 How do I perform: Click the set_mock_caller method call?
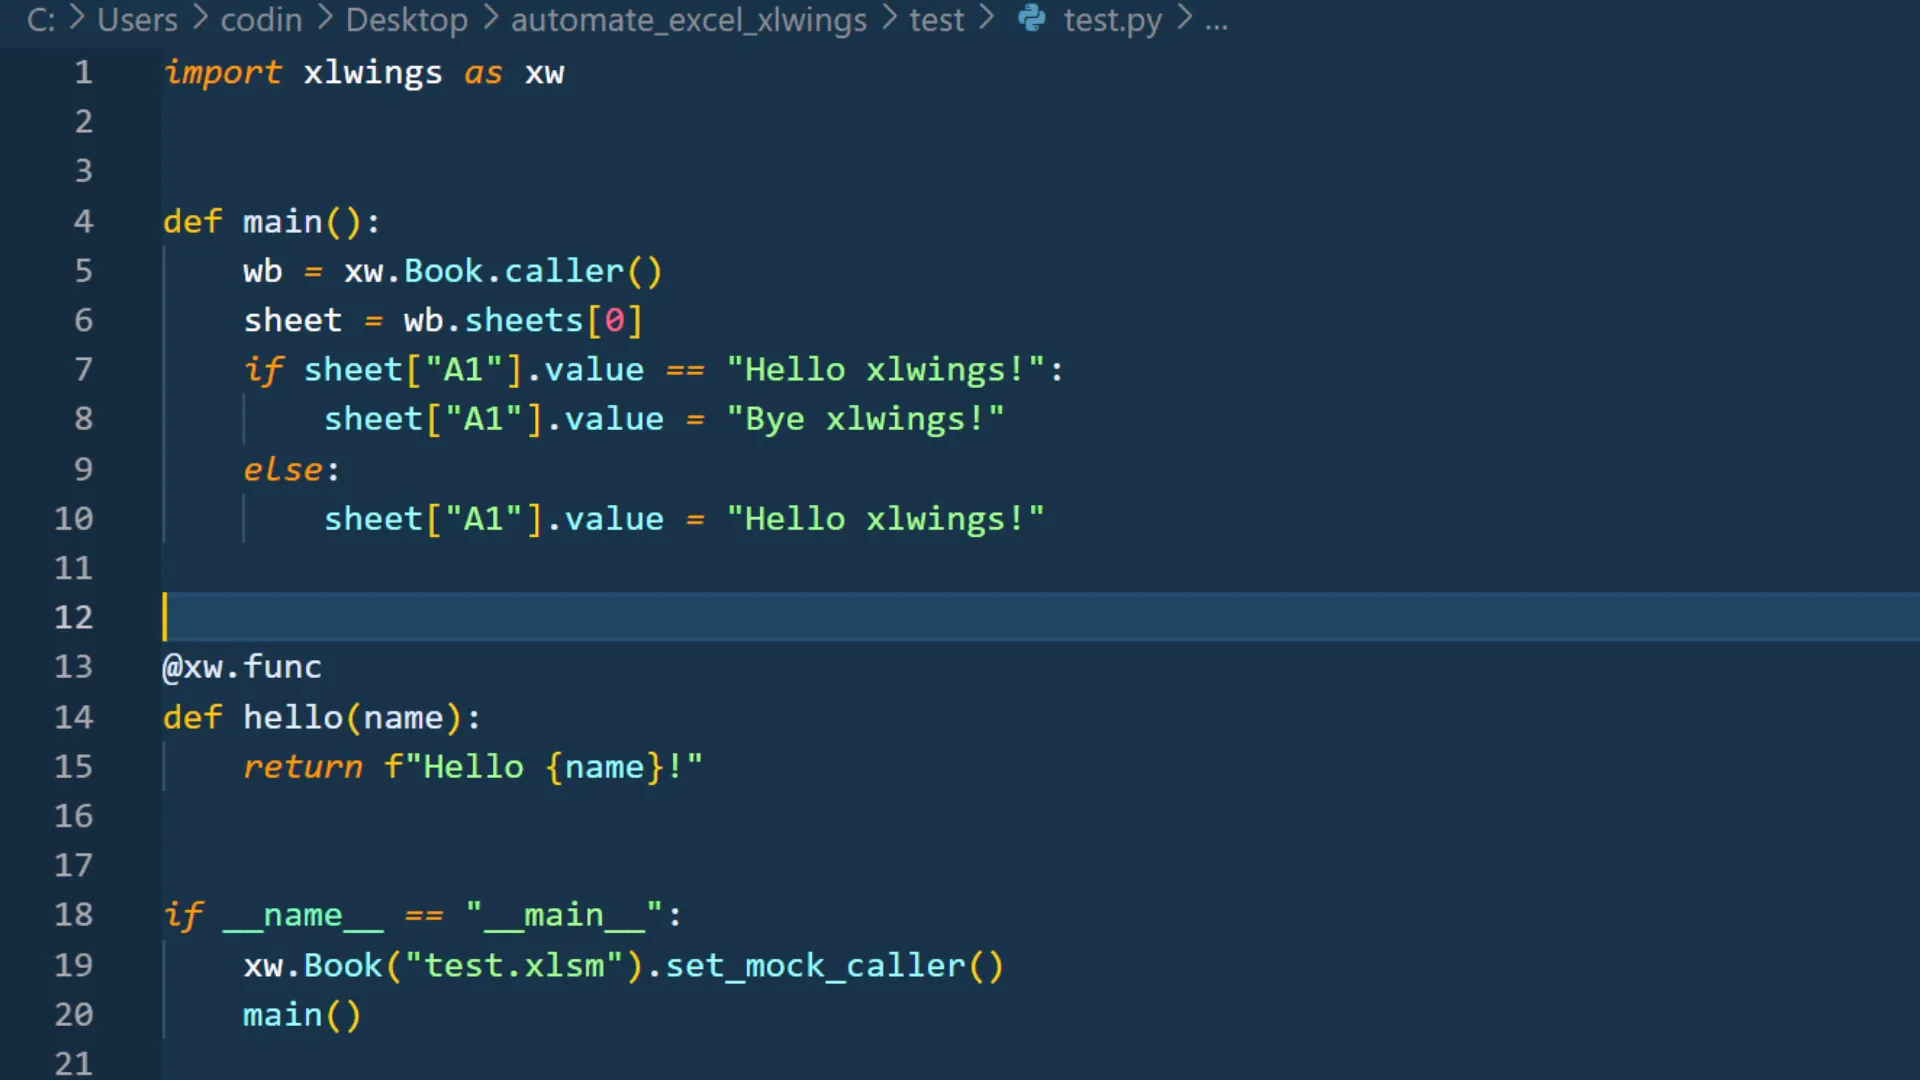815,965
